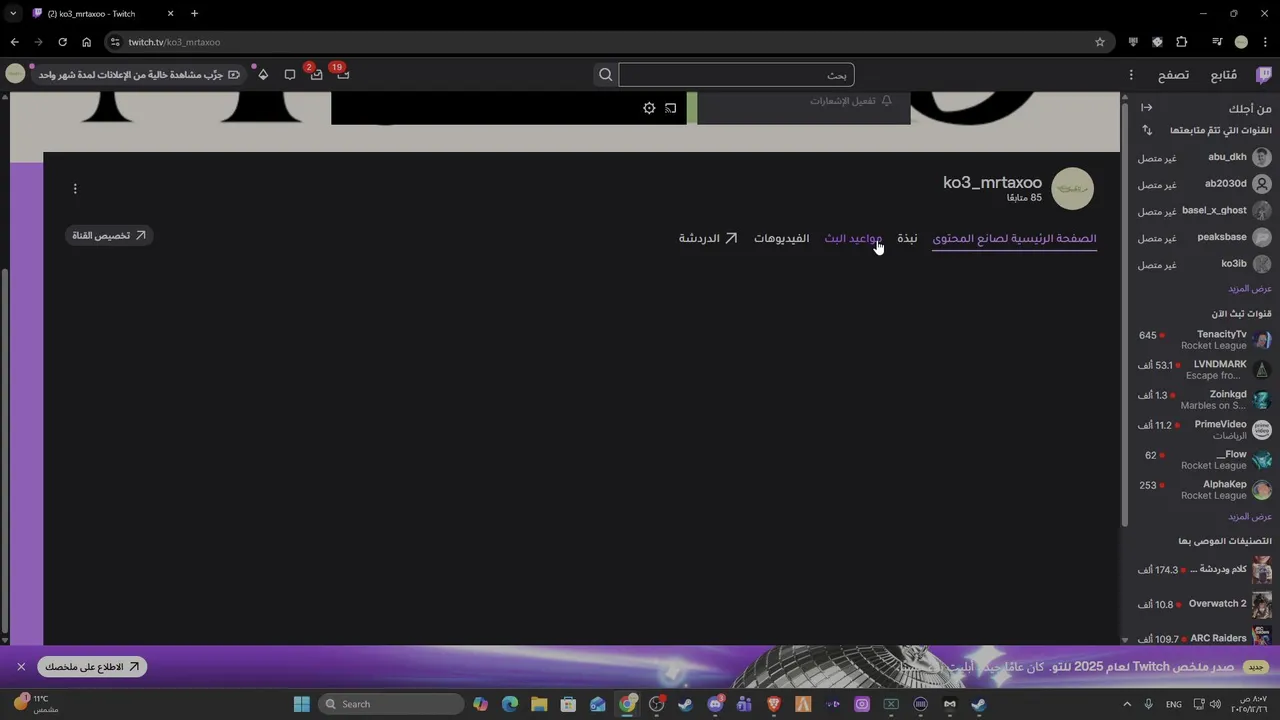Select the الصفحة الرئيسية لصانع المحتوى tab
This screenshot has height=720, width=1280.
pyautogui.click(x=1014, y=239)
